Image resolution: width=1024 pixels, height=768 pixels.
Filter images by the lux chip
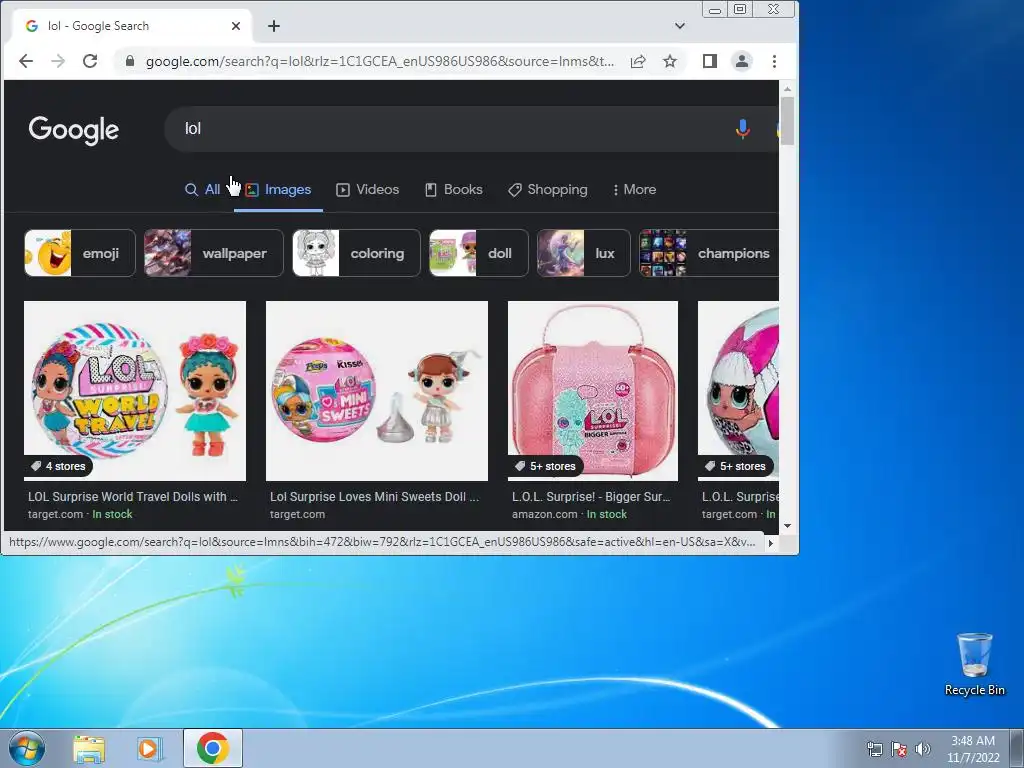(584, 253)
